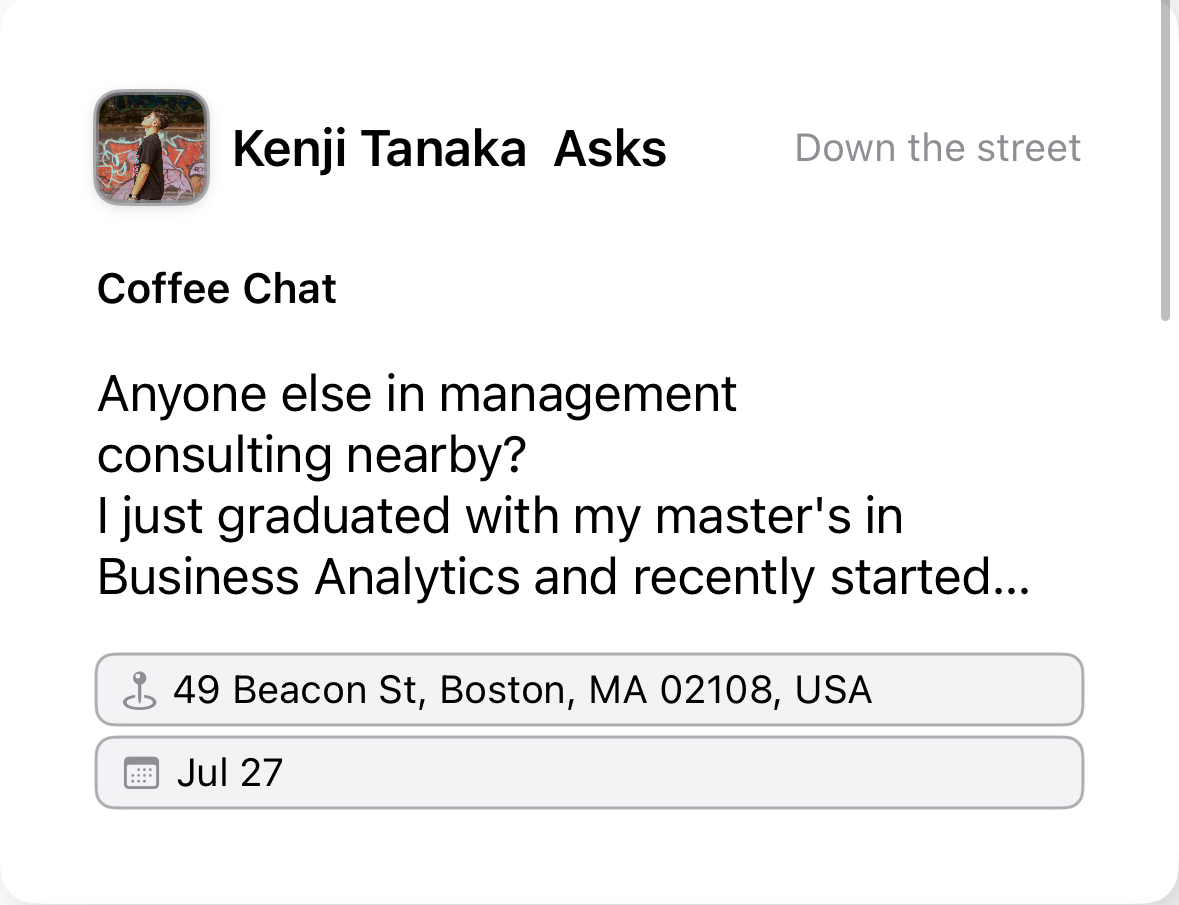Click the Kenji Tanaka name

(379, 150)
